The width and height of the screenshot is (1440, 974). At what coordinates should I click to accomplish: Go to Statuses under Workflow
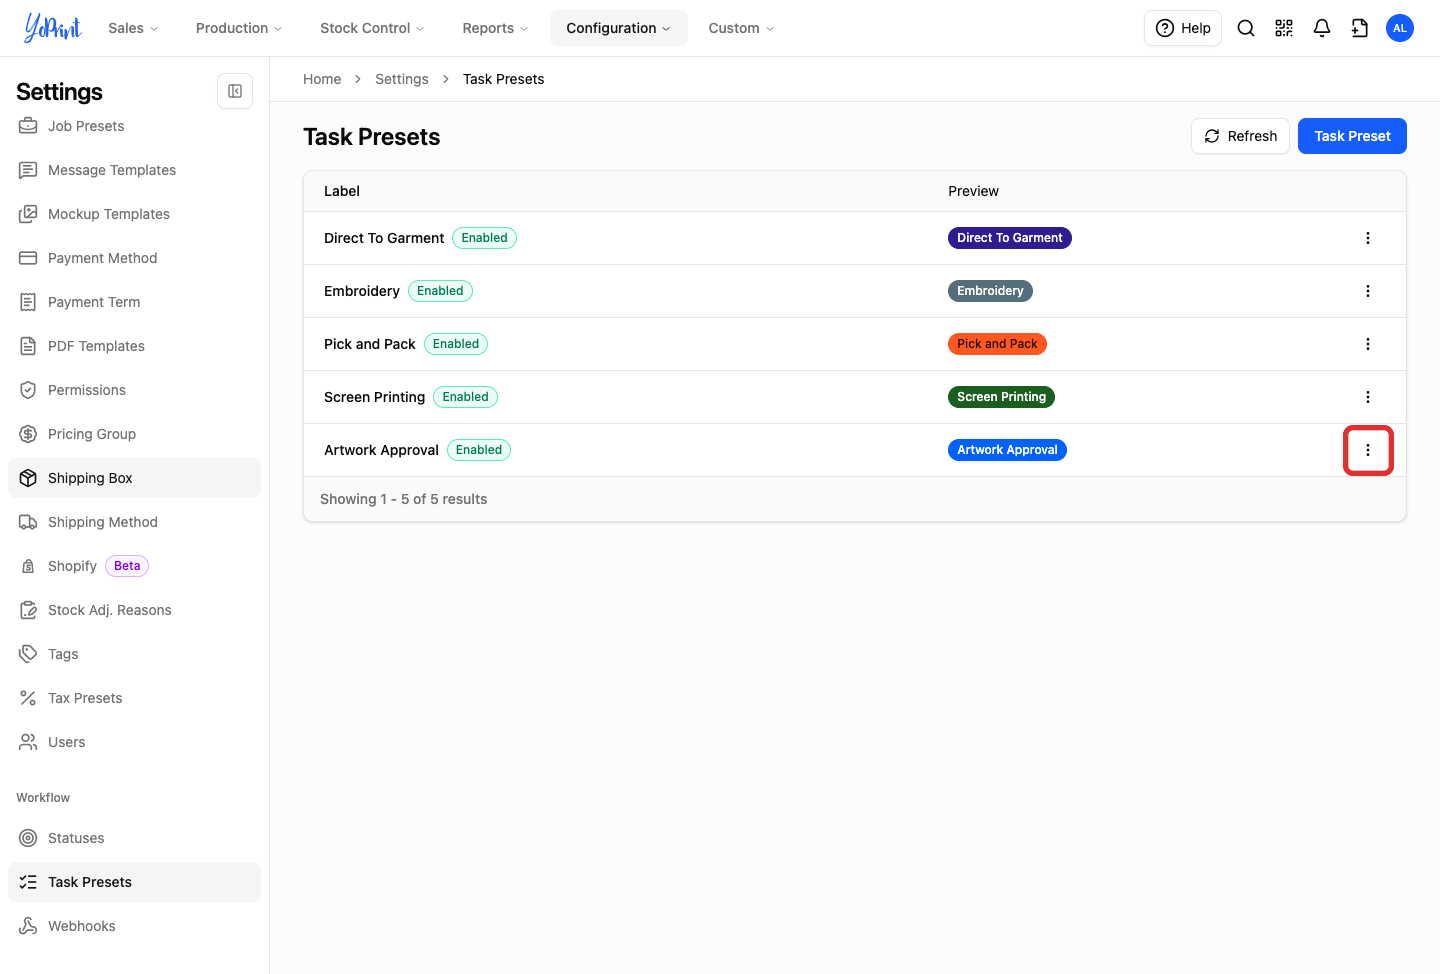click(x=134, y=838)
